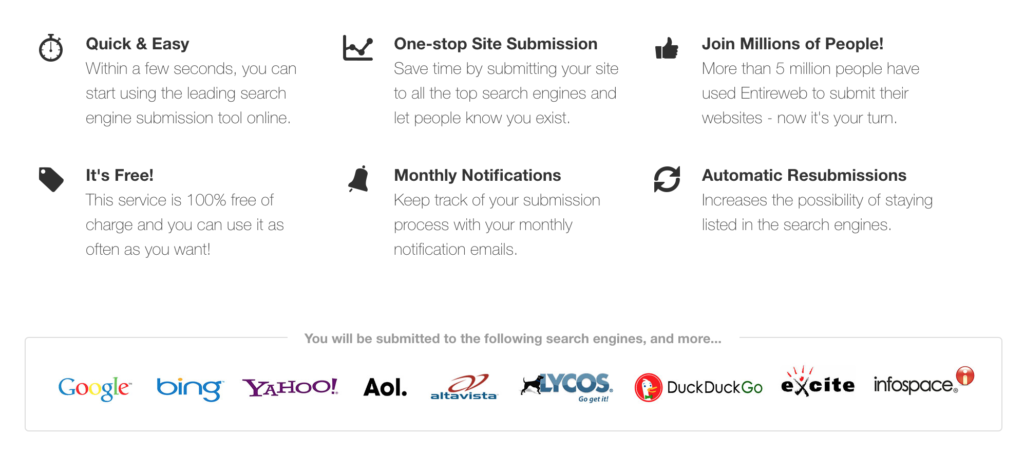Select the Excite logo

pos(818,381)
